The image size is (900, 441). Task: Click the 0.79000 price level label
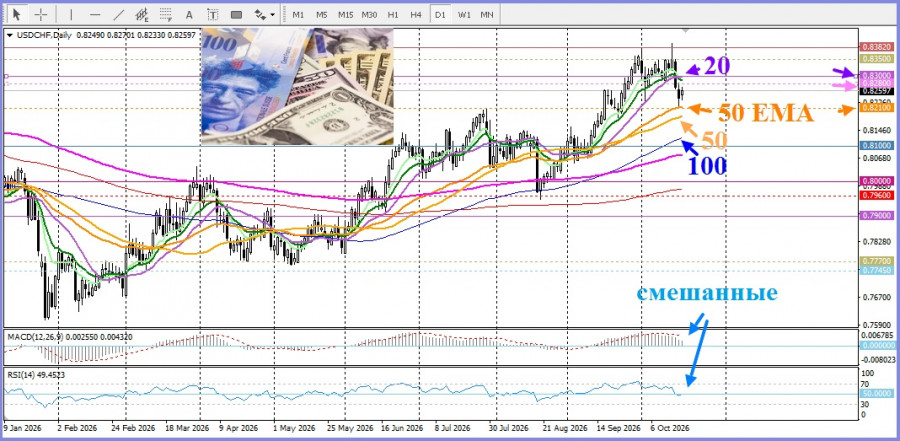875,215
